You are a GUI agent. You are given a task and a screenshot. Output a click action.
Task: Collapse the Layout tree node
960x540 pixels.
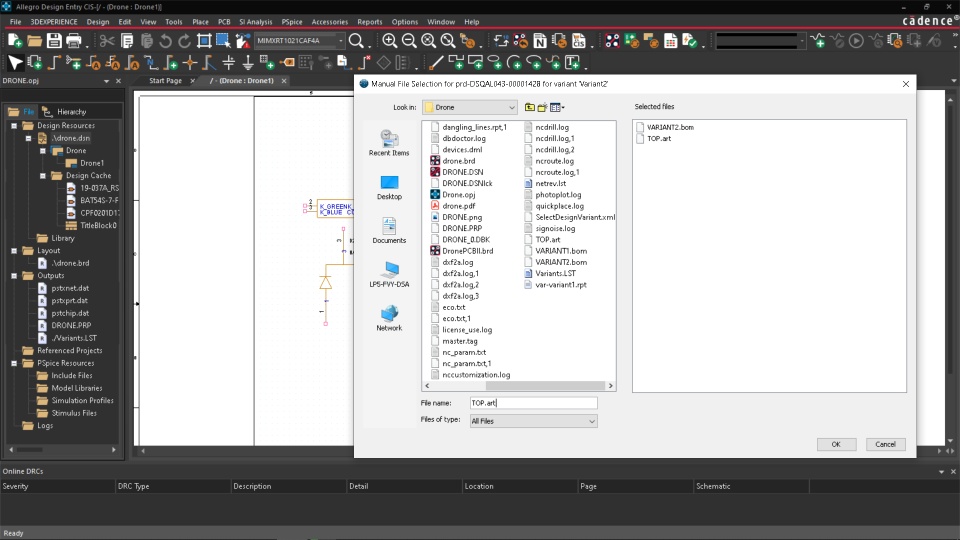pyautogui.click(x=14, y=250)
